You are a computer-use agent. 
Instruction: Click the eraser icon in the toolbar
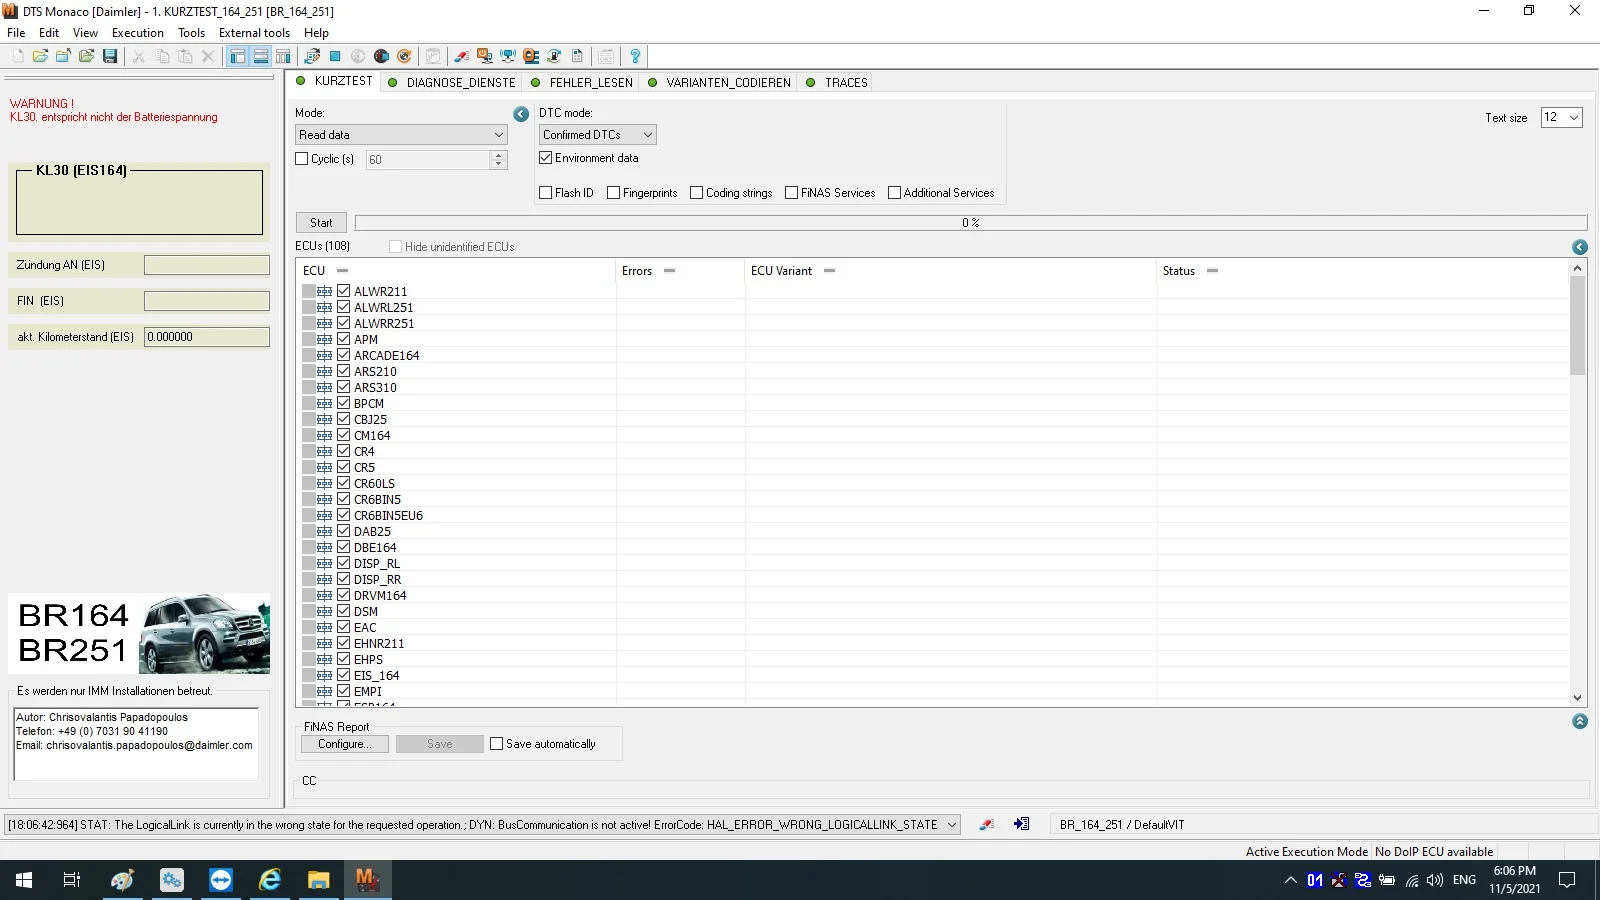pos(461,56)
